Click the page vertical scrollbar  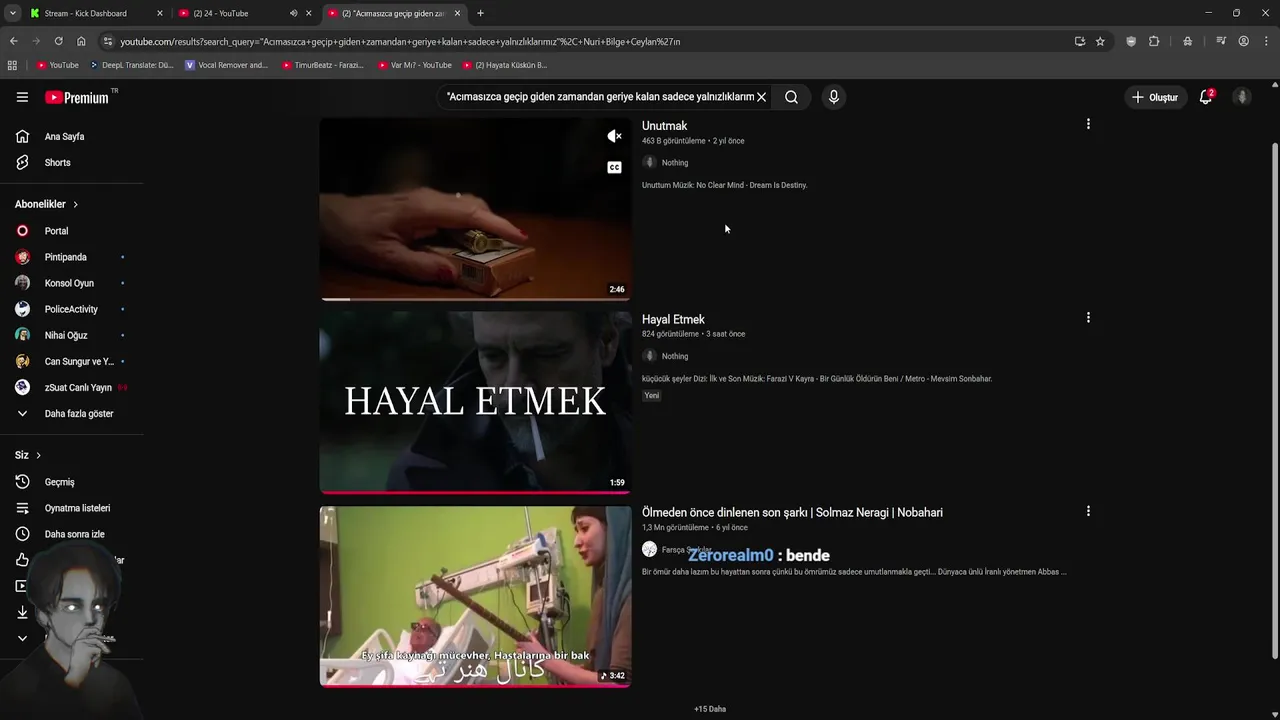coord(1274,400)
